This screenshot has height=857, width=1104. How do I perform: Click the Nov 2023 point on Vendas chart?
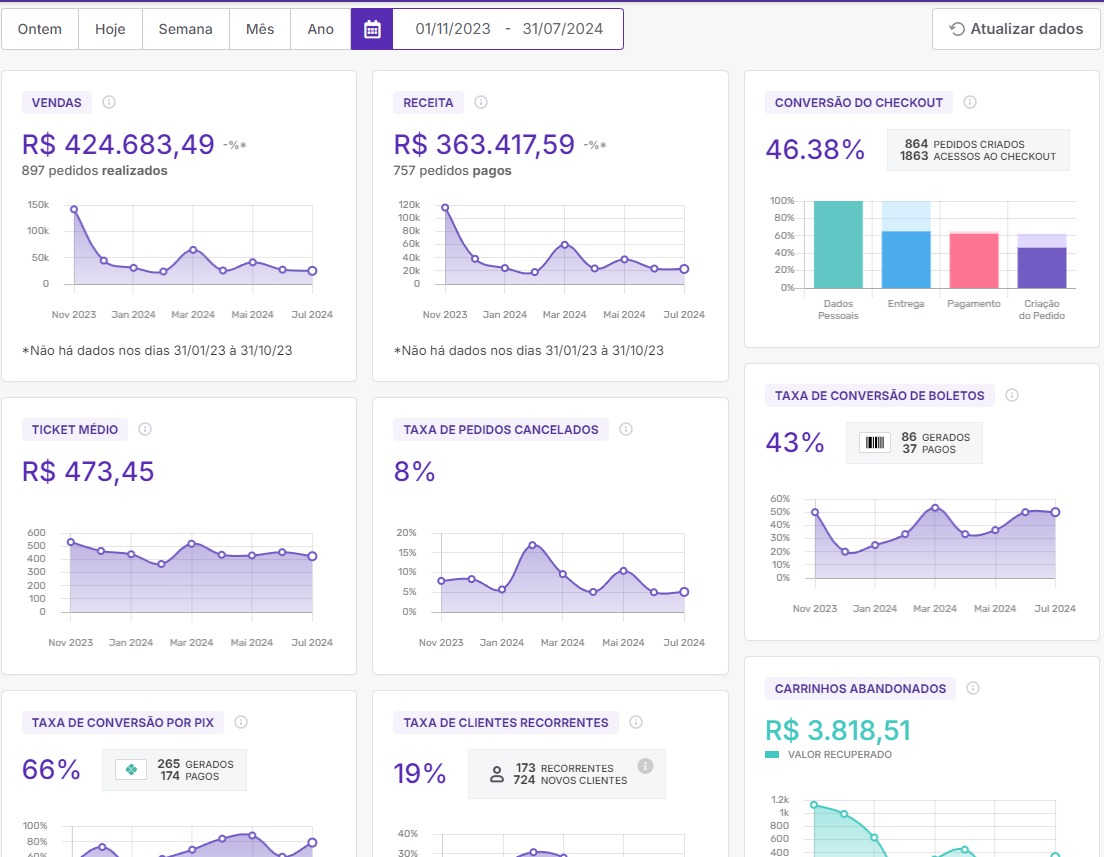[x=74, y=209]
